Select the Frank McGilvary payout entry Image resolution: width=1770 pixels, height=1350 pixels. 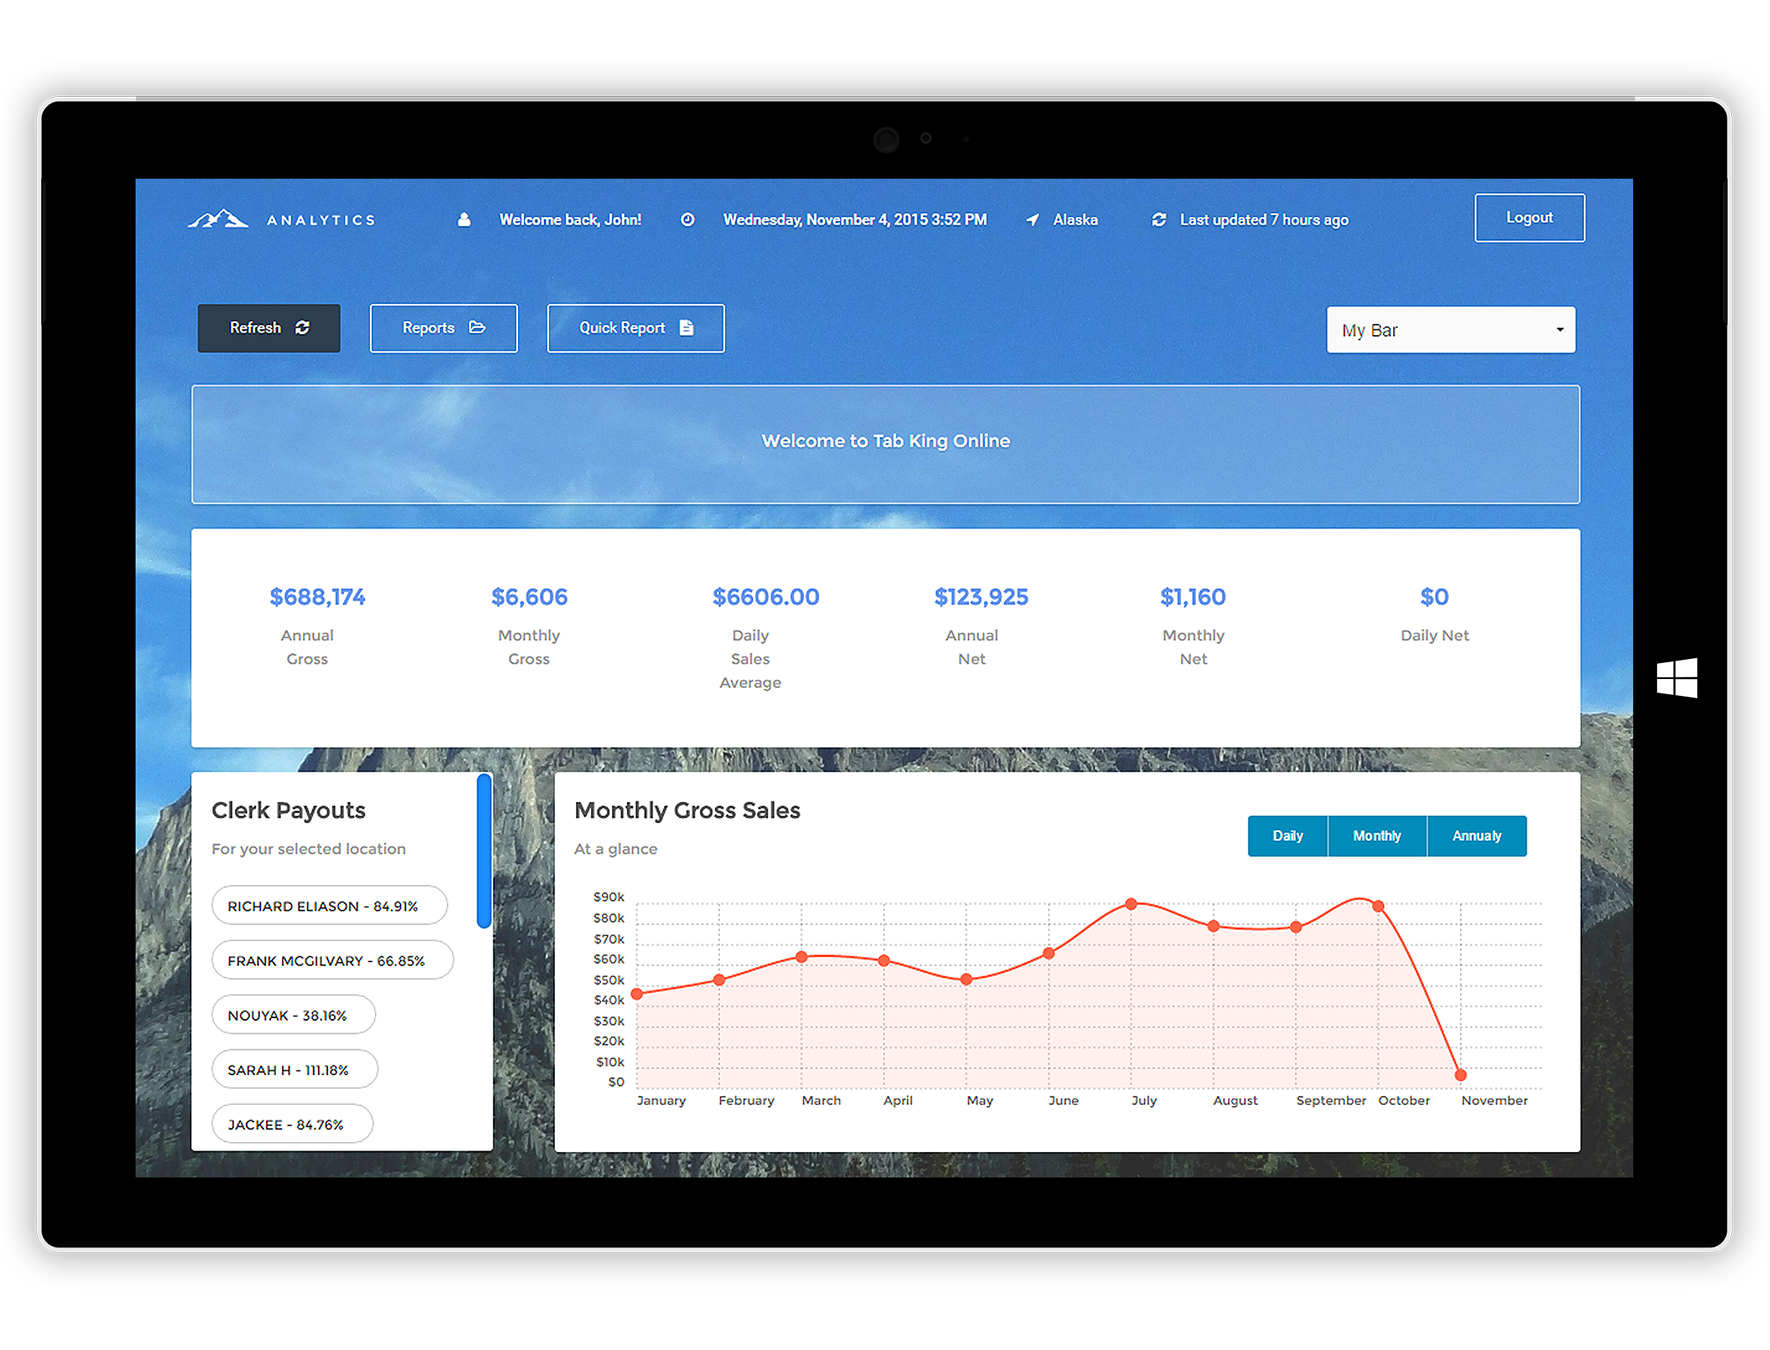point(332,960)
